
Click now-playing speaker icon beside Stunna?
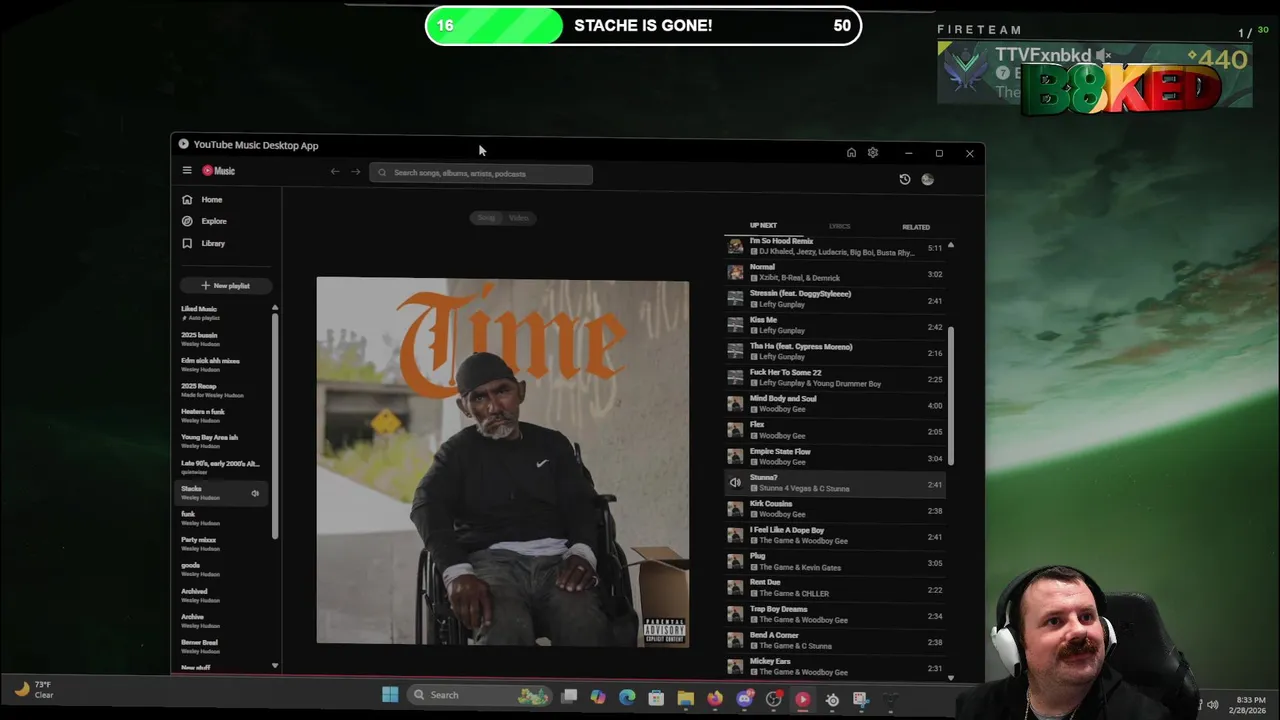[735, 483]
